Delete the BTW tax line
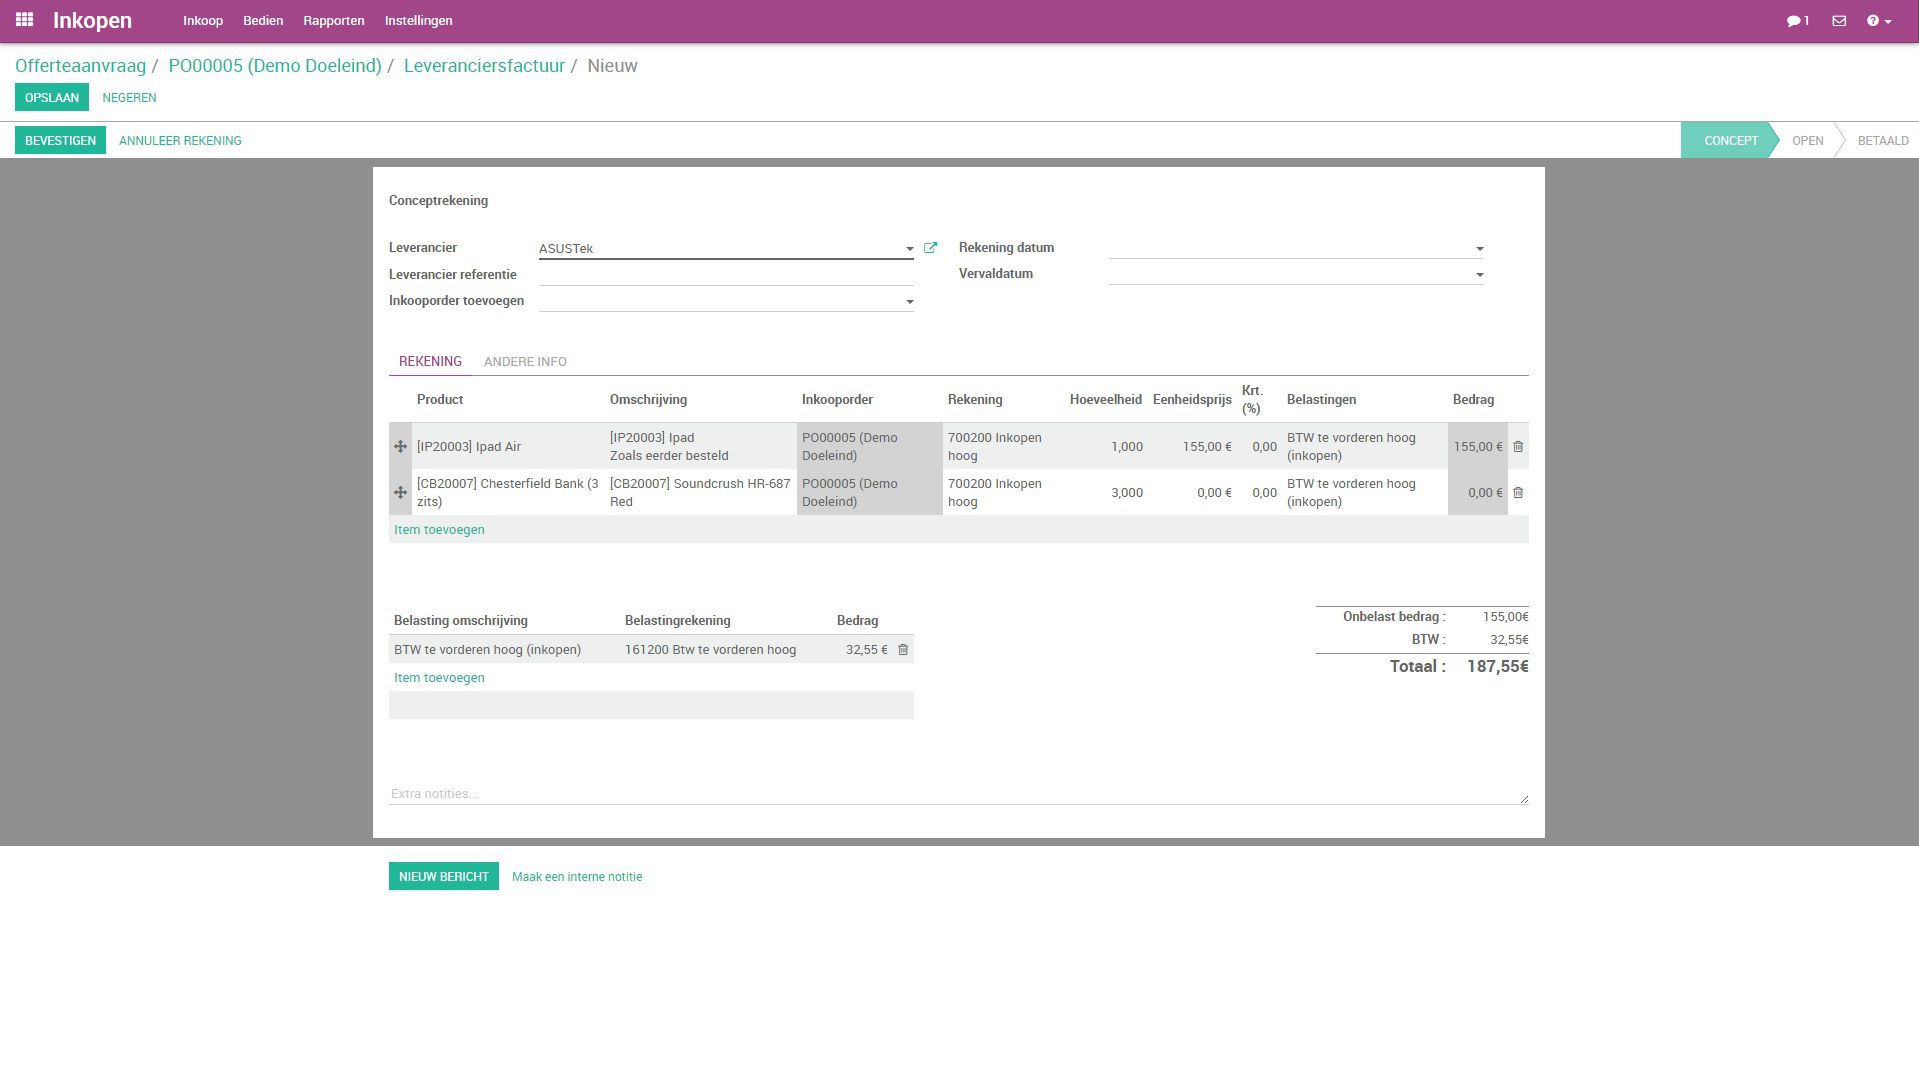Screen dimensions: 1919x1075 coord(902,650)
